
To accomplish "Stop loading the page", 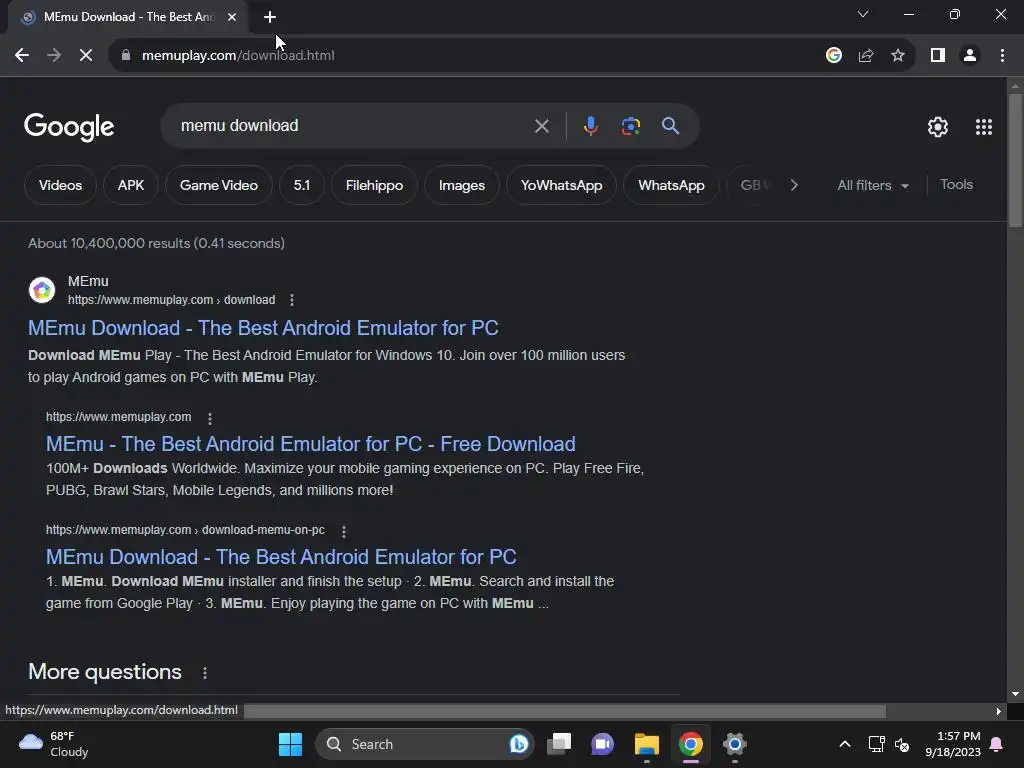I will coord(86,56).
